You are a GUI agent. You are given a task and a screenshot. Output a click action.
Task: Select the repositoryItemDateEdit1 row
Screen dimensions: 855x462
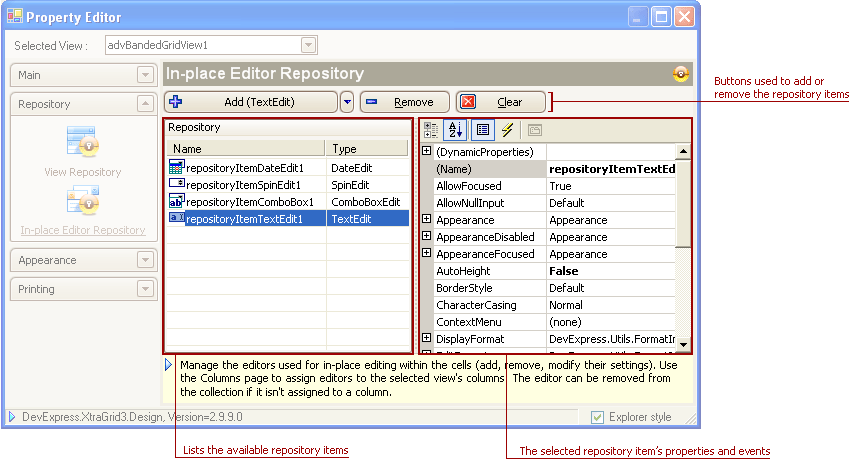pos(288,167)
